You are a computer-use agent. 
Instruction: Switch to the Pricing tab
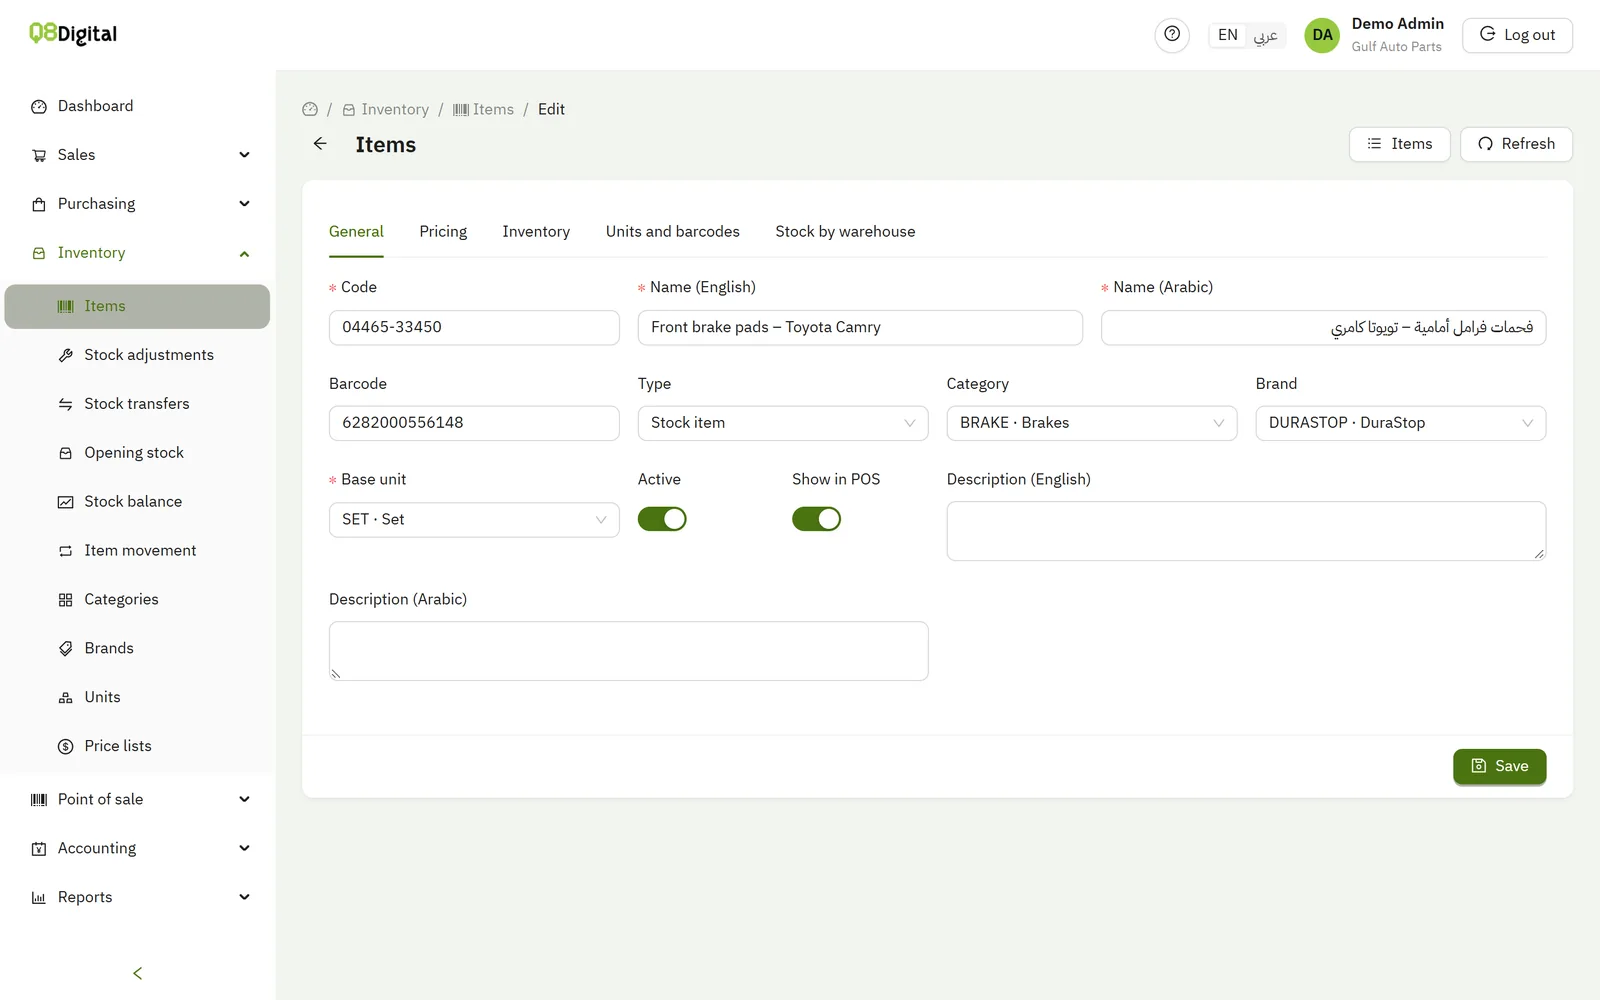point(443,232)
